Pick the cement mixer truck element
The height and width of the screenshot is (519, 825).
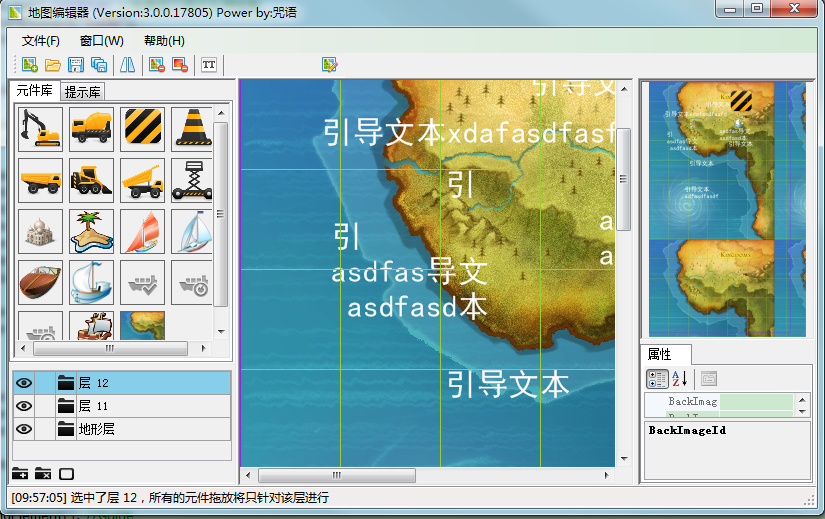pyautogui.click(x=91, y=128)
